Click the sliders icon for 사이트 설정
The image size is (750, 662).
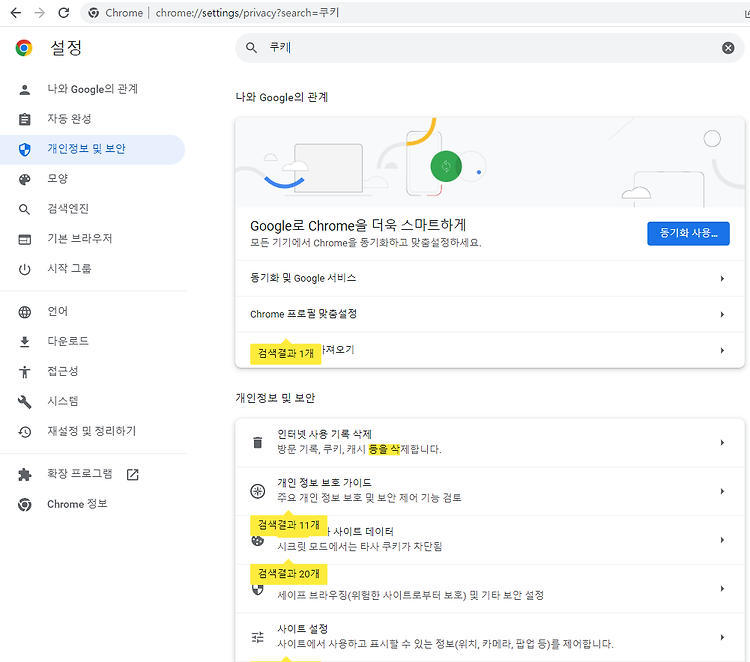click(x=258, y=637)
